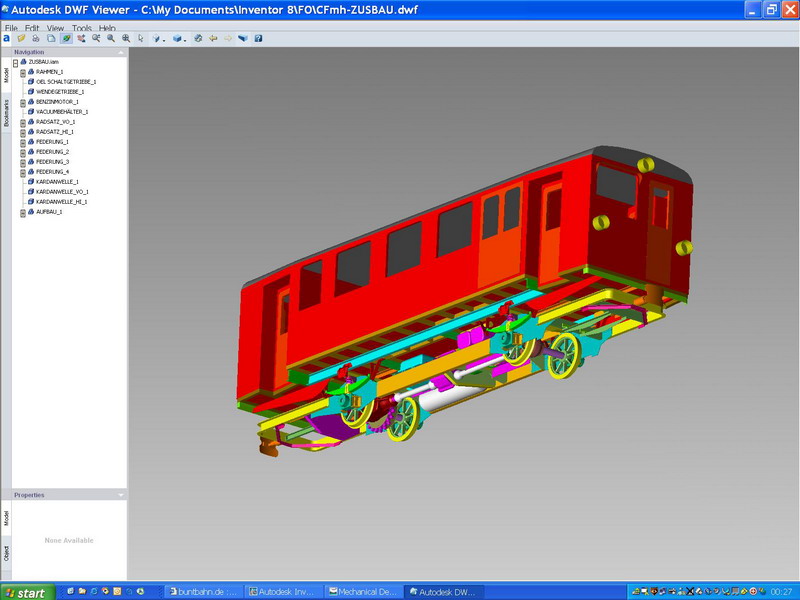Select FEDERUNG_1 tree item
800x600 pixels.
coord(52,142)
